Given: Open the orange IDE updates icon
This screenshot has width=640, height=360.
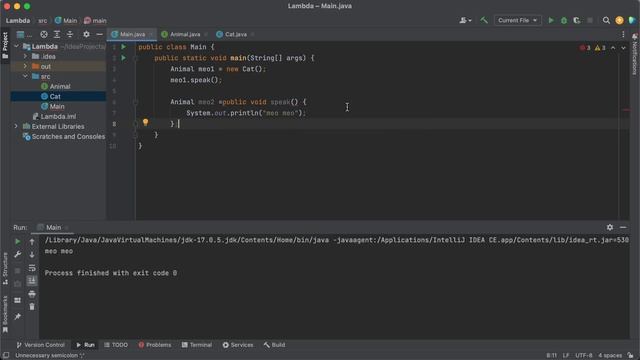Looking at the screenshot, I should tap(619, 20).
